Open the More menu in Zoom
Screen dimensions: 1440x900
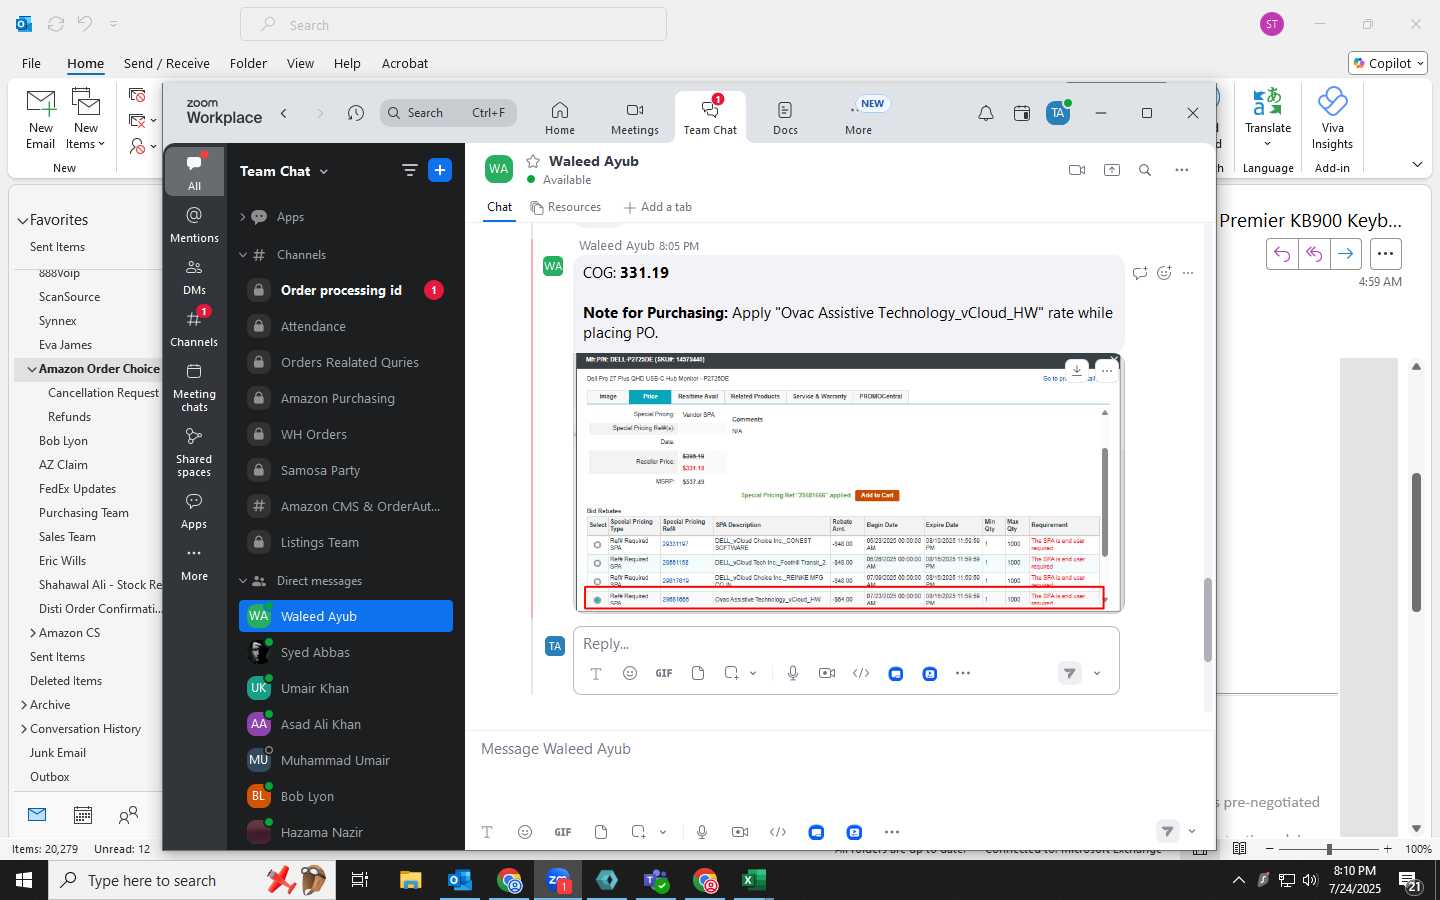[x=858, y=118]
